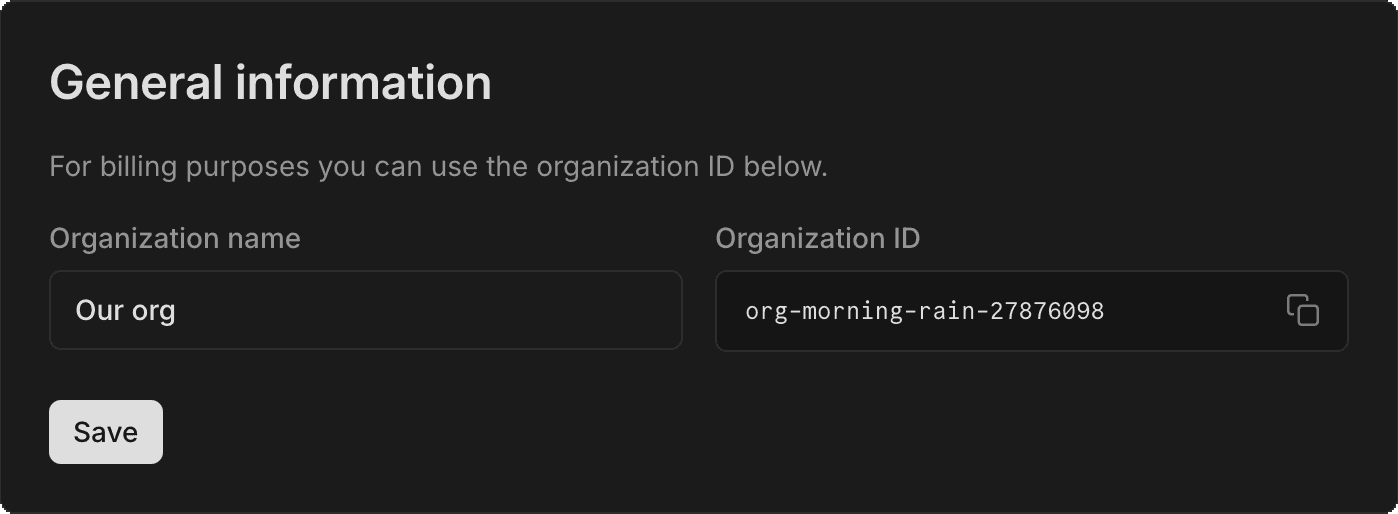Focus the field containing 'Our org'
This screenshot has height=514, width=1398.
click(x=365, y=310)
